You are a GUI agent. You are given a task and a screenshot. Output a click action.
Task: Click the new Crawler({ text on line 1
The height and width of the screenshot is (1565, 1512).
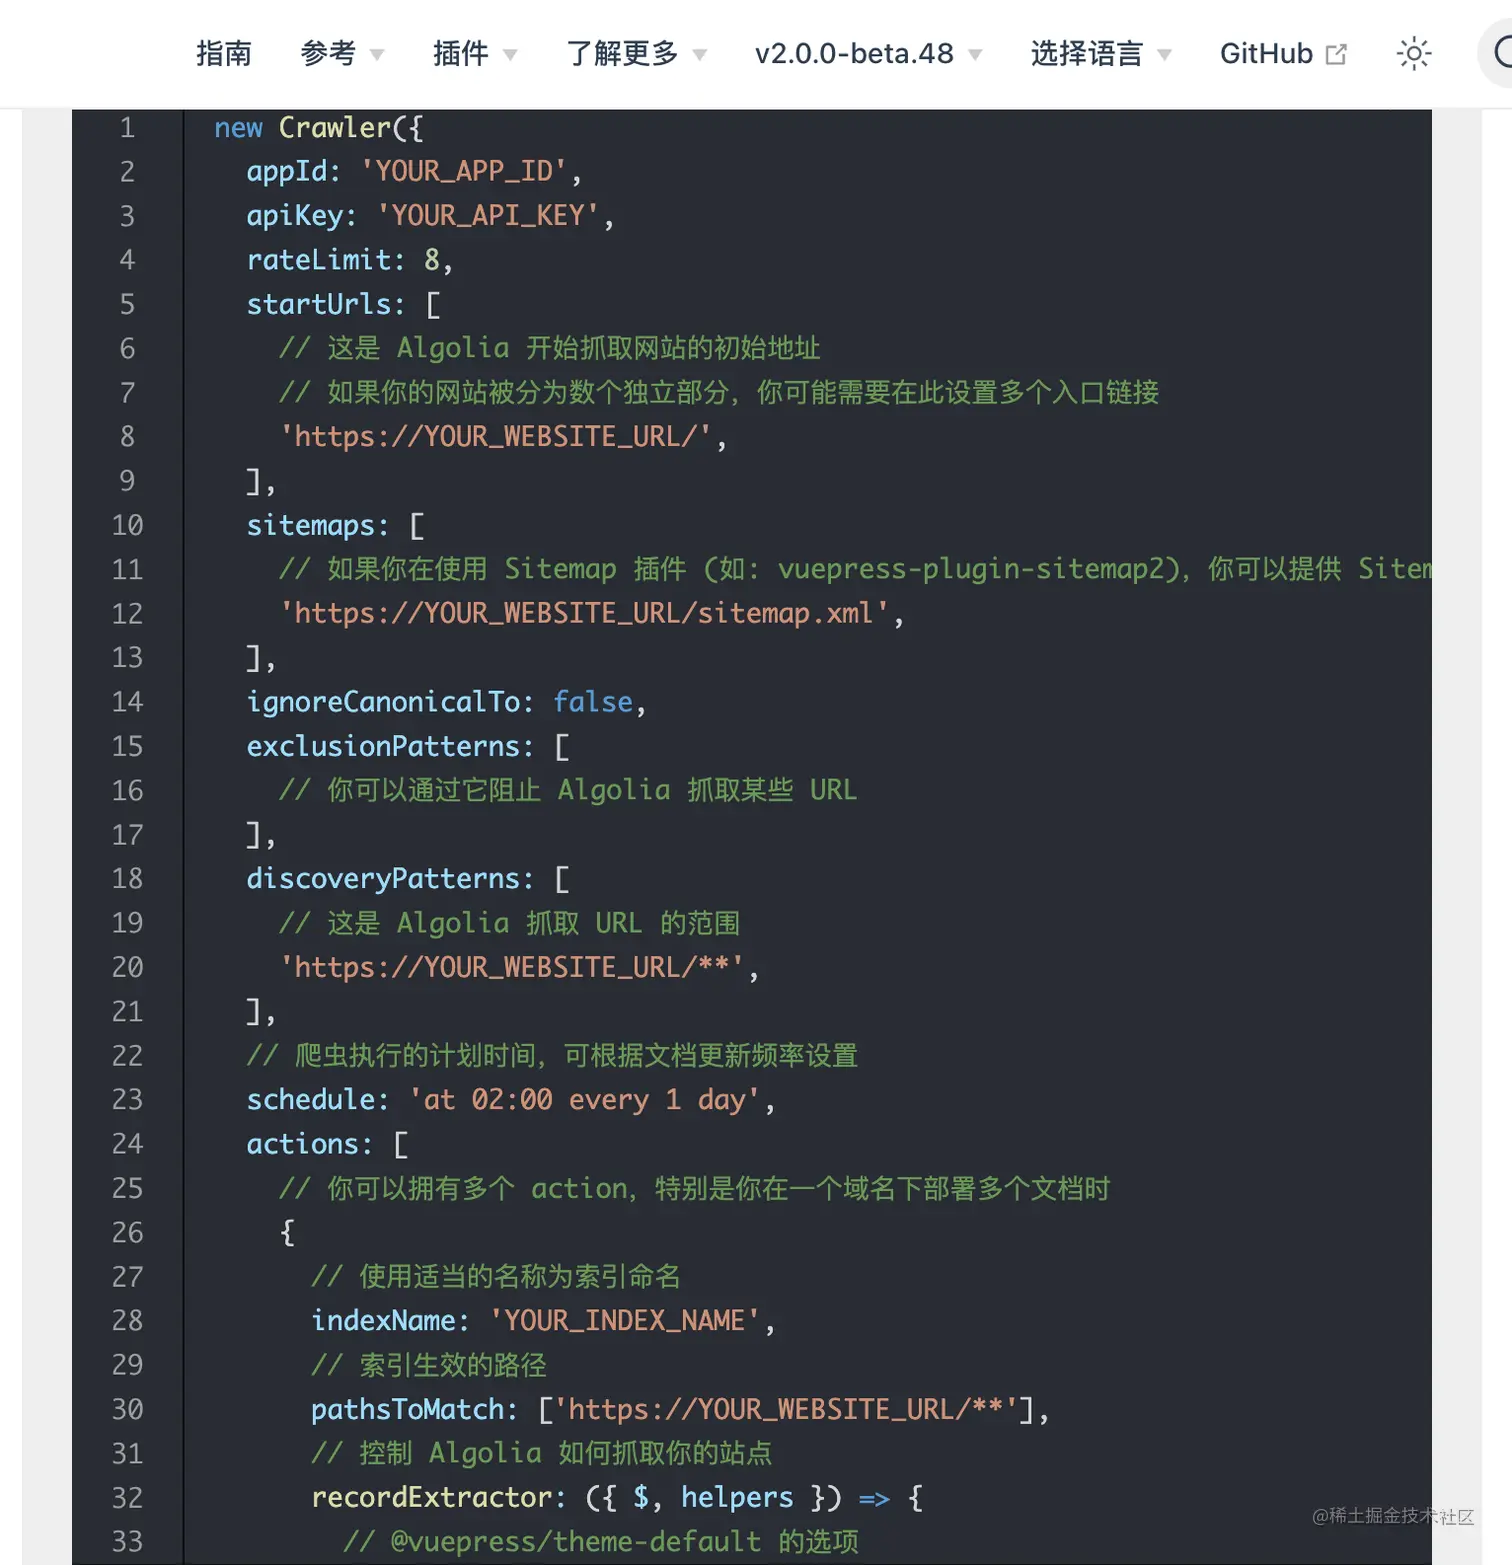click(319, 127)
